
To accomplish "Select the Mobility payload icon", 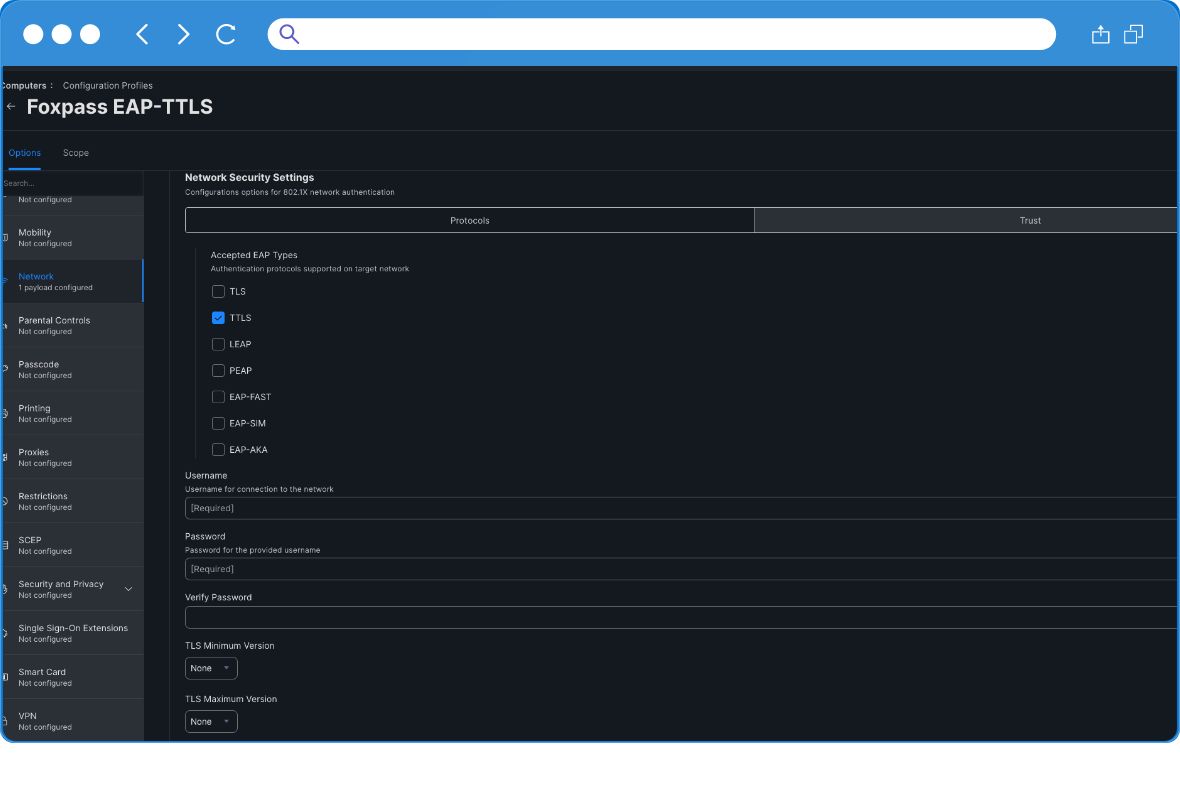I will click(7, 237).
